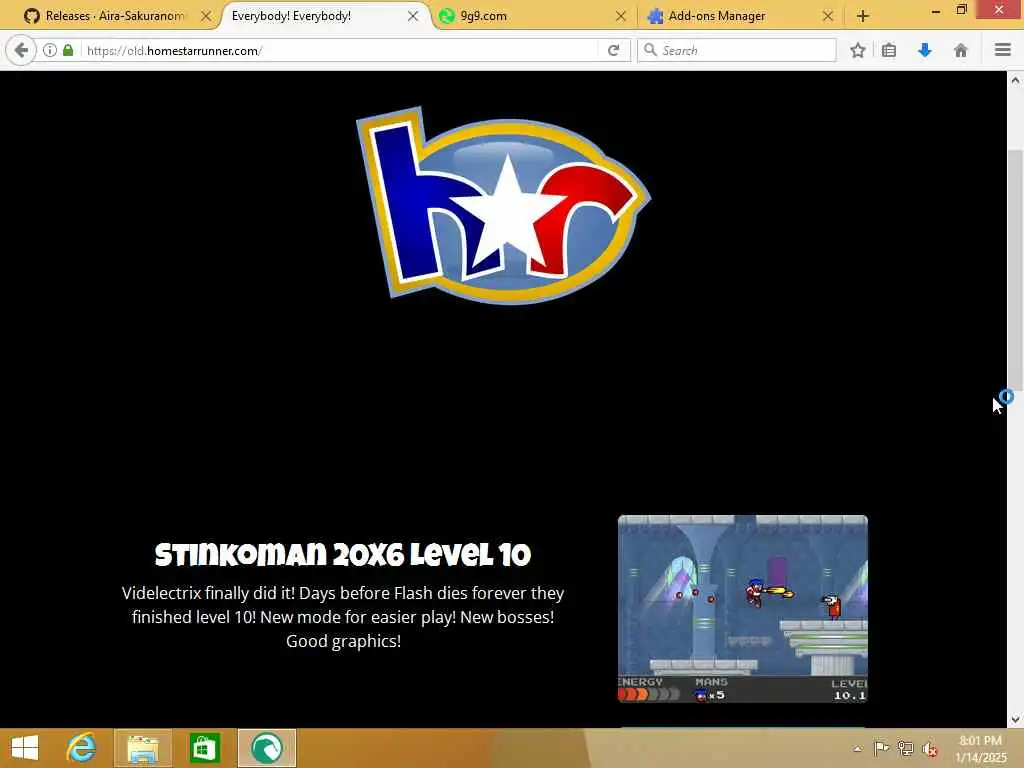
Task: Show hidden tray icons arrow
Action: click(x=857, y=749)
